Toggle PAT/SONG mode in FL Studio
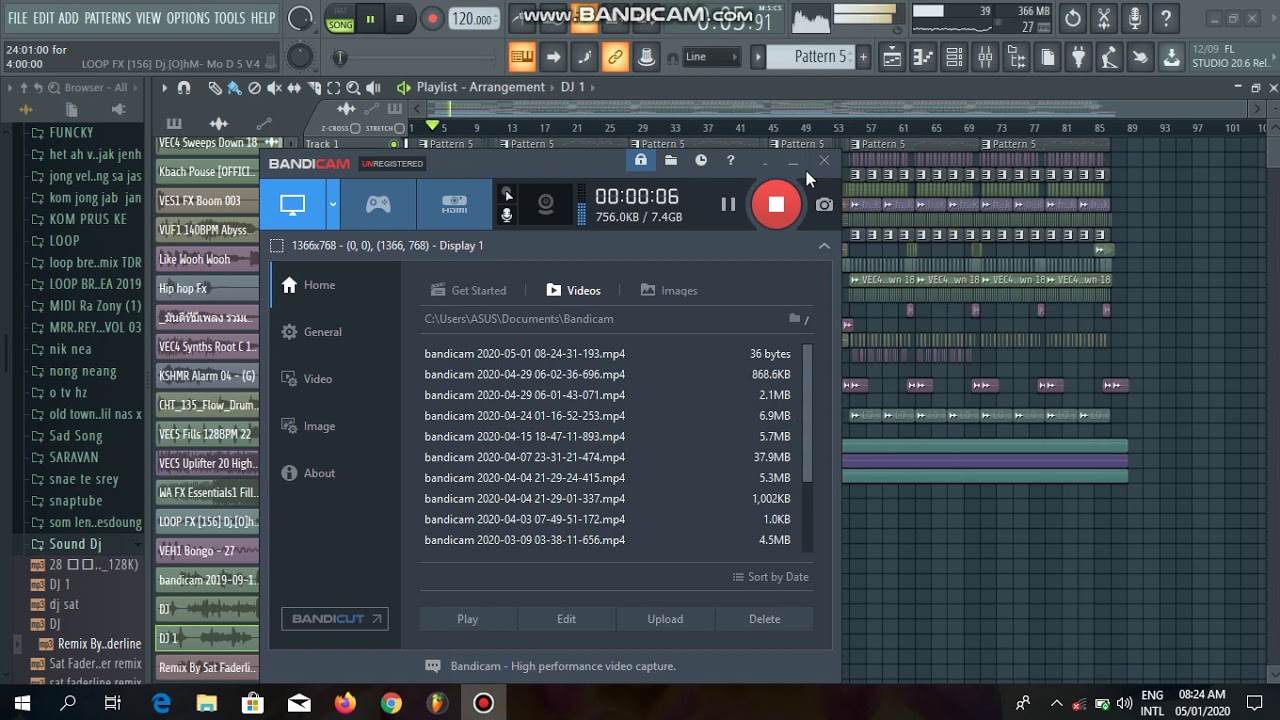The width and height of the screenshot is (1280, 720). tap(340, 19)
